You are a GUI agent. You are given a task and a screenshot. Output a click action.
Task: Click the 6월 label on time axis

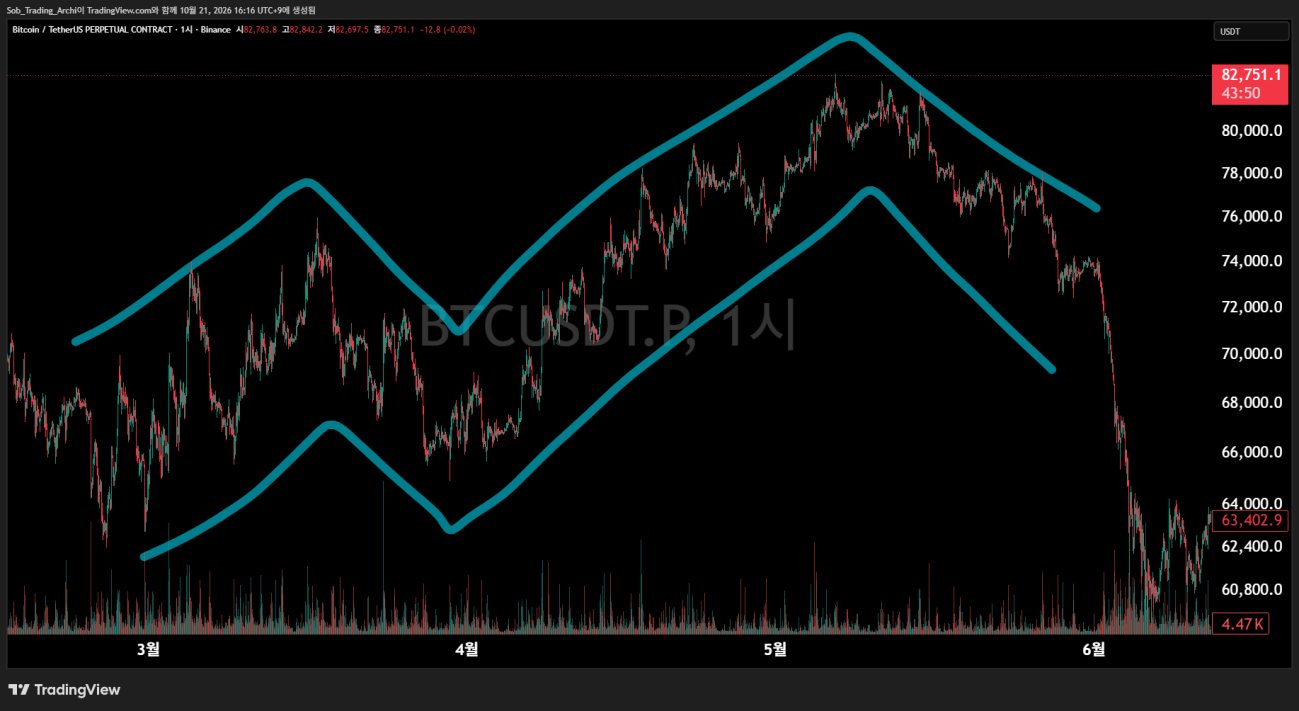pyautogui.click(x=1093, y=649)
